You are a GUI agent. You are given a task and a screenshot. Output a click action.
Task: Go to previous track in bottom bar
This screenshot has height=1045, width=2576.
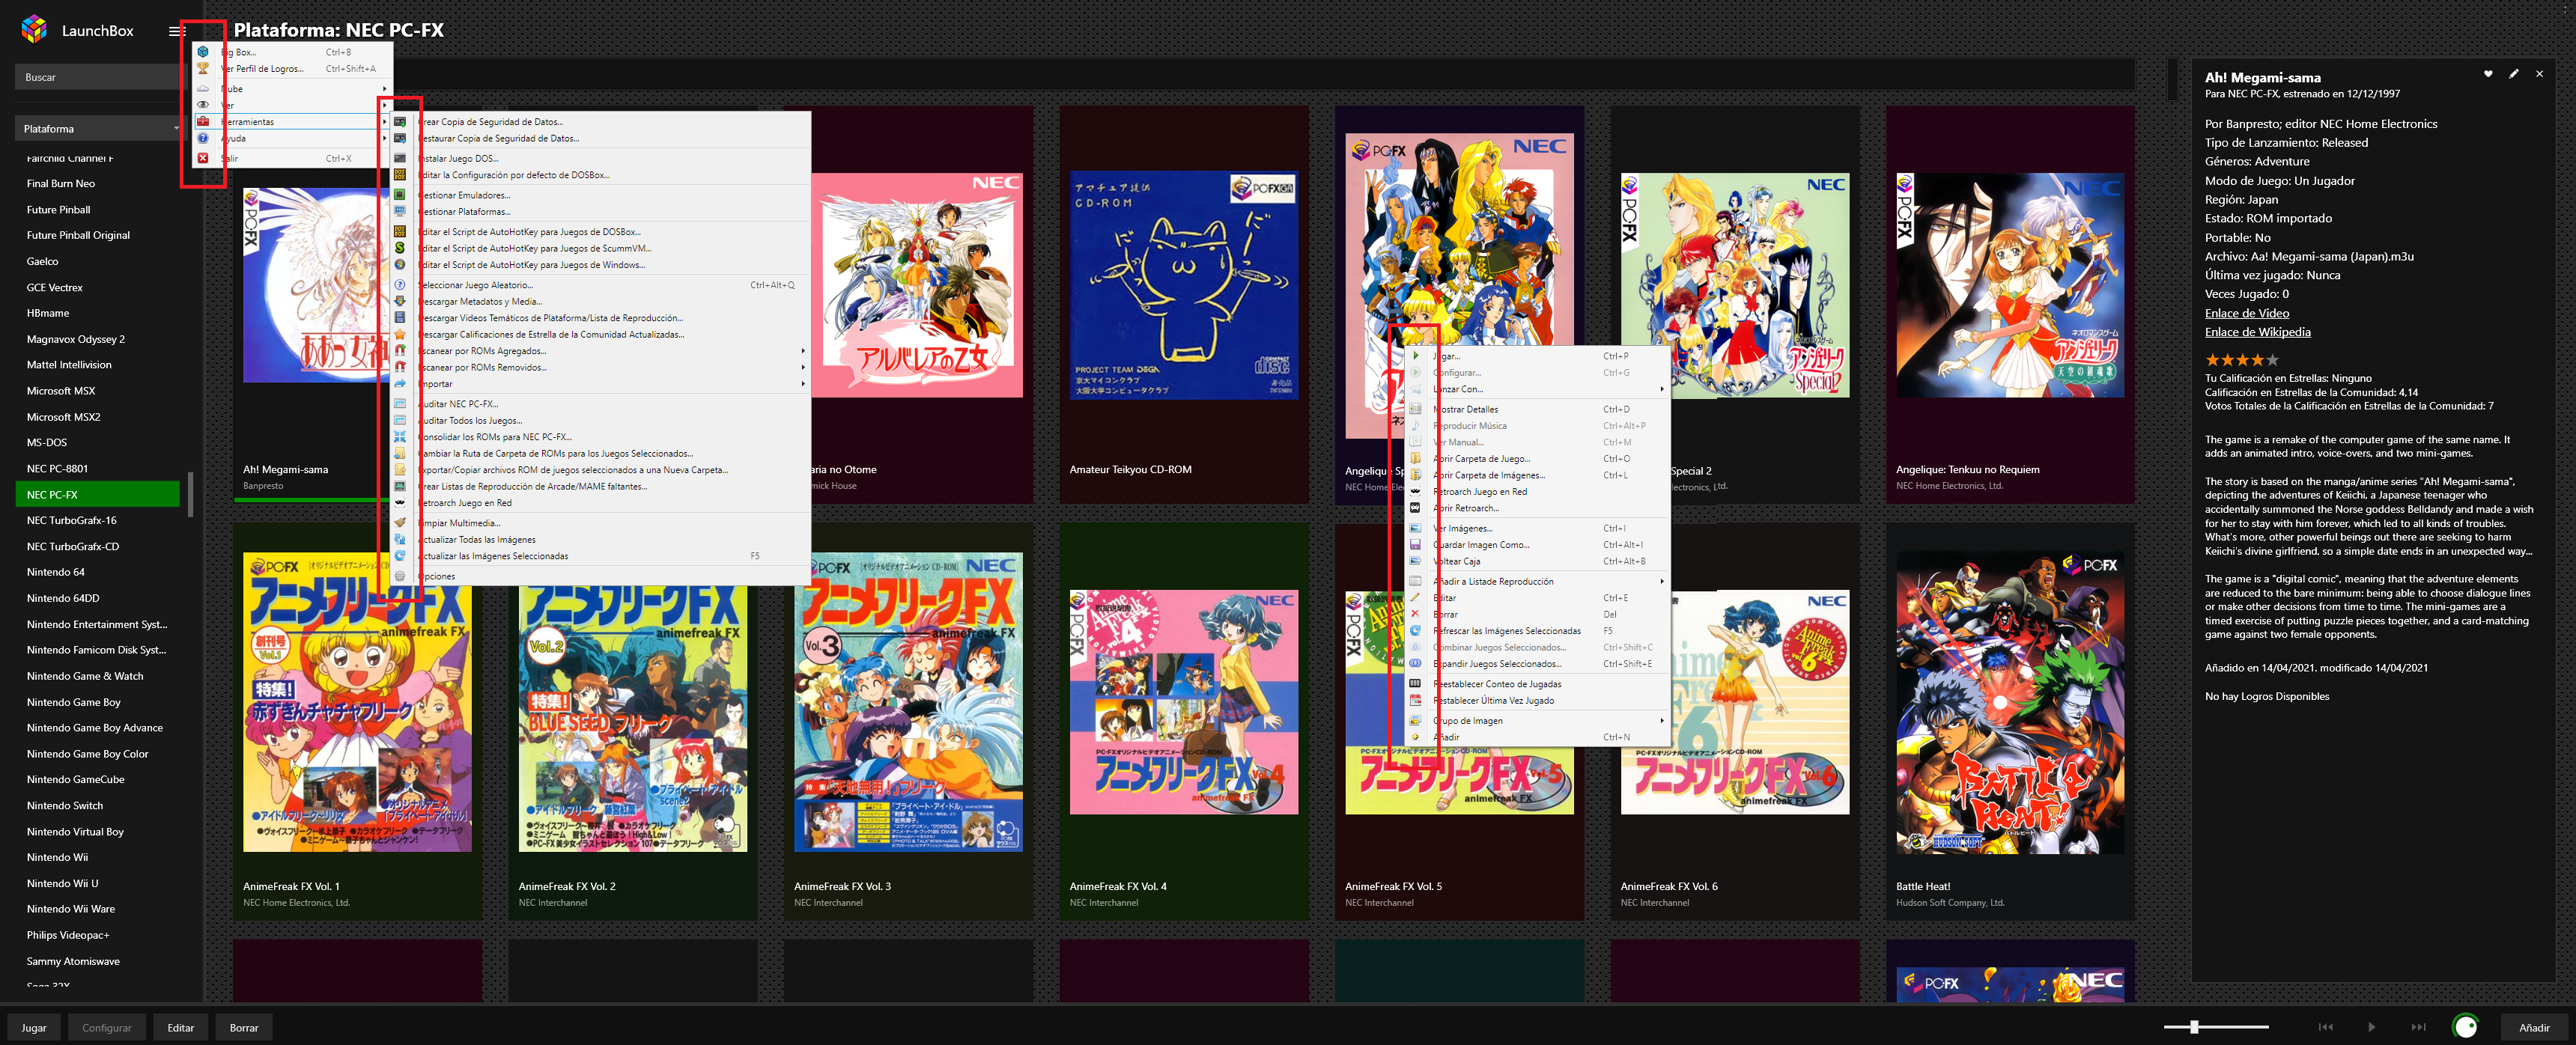[2325, 1027]
